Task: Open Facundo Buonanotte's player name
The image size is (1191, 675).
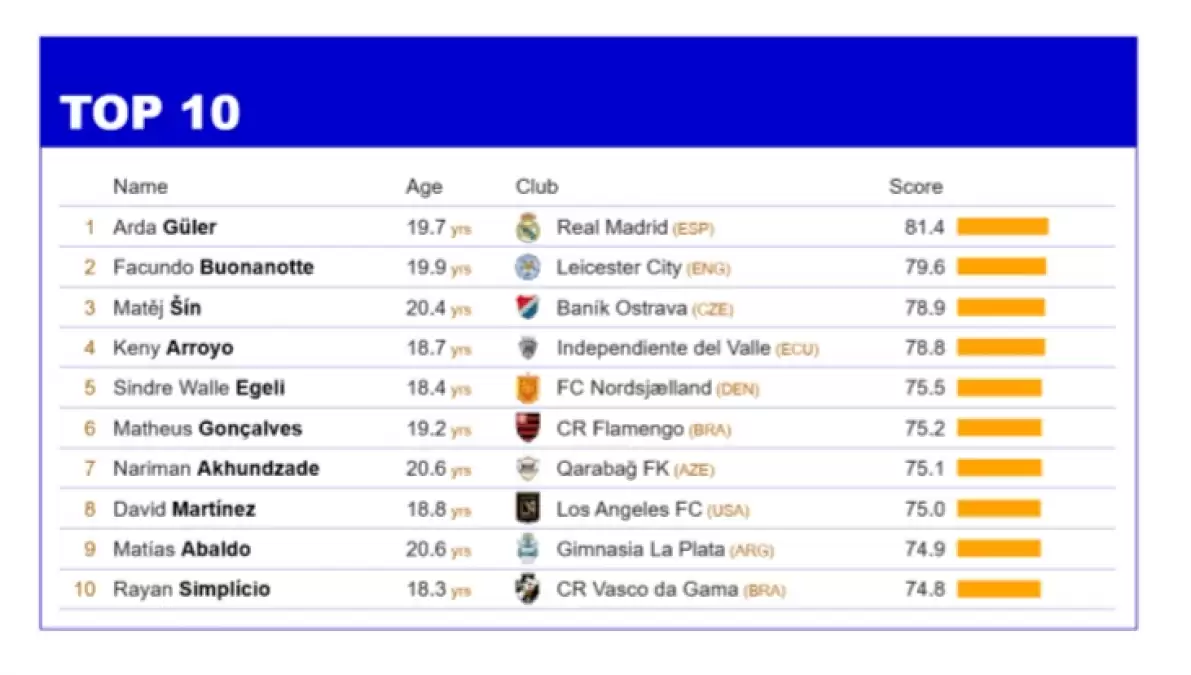Action: [x=213, y=268]
